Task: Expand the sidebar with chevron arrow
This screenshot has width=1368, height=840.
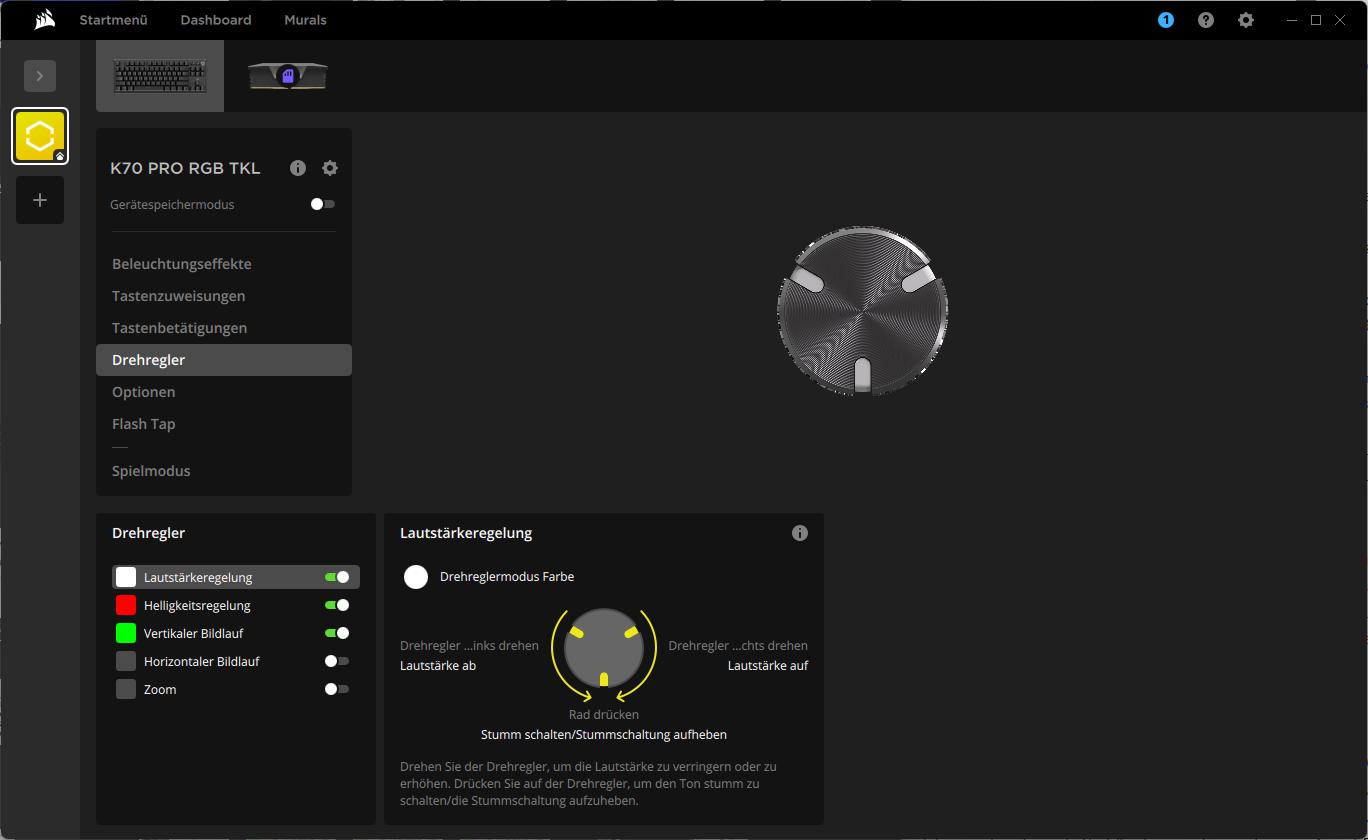Action: pyautogui.click(x=40, y=76)
